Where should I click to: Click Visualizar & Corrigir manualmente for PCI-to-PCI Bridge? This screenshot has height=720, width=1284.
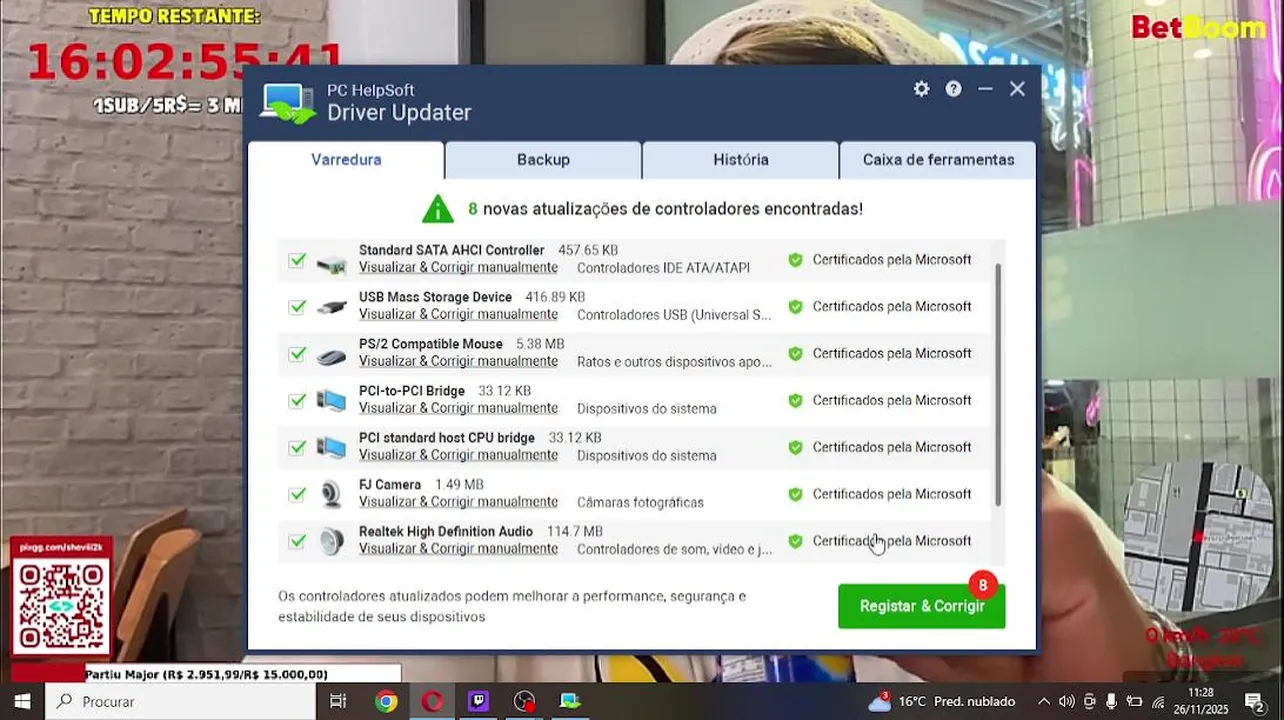[458, 409]
